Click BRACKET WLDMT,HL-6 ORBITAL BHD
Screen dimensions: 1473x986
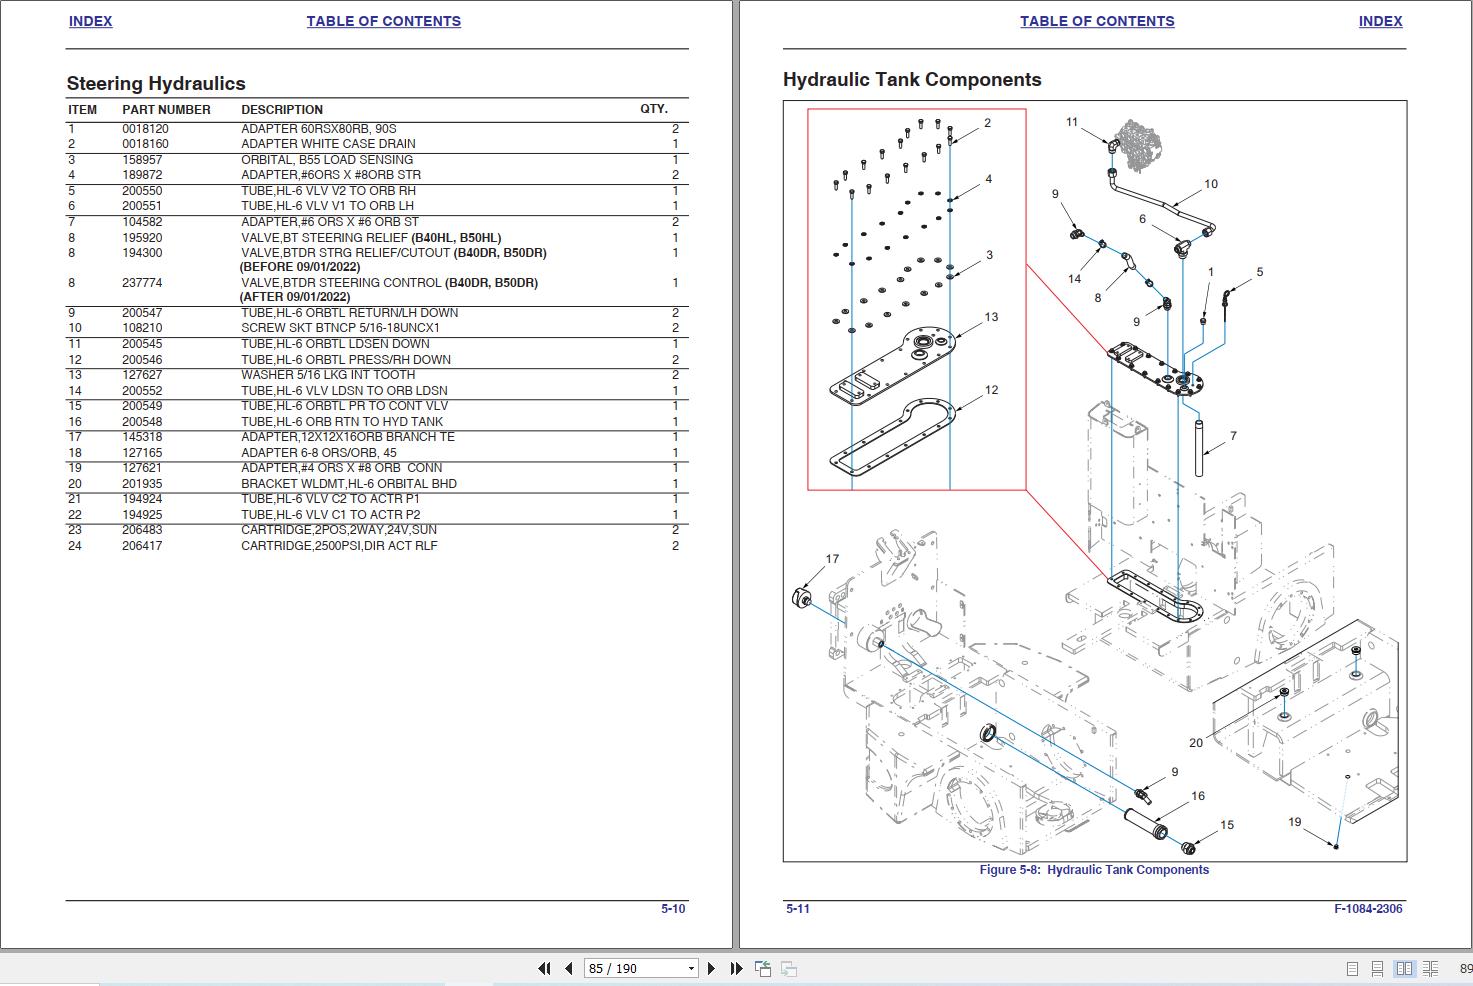point(349,484)
